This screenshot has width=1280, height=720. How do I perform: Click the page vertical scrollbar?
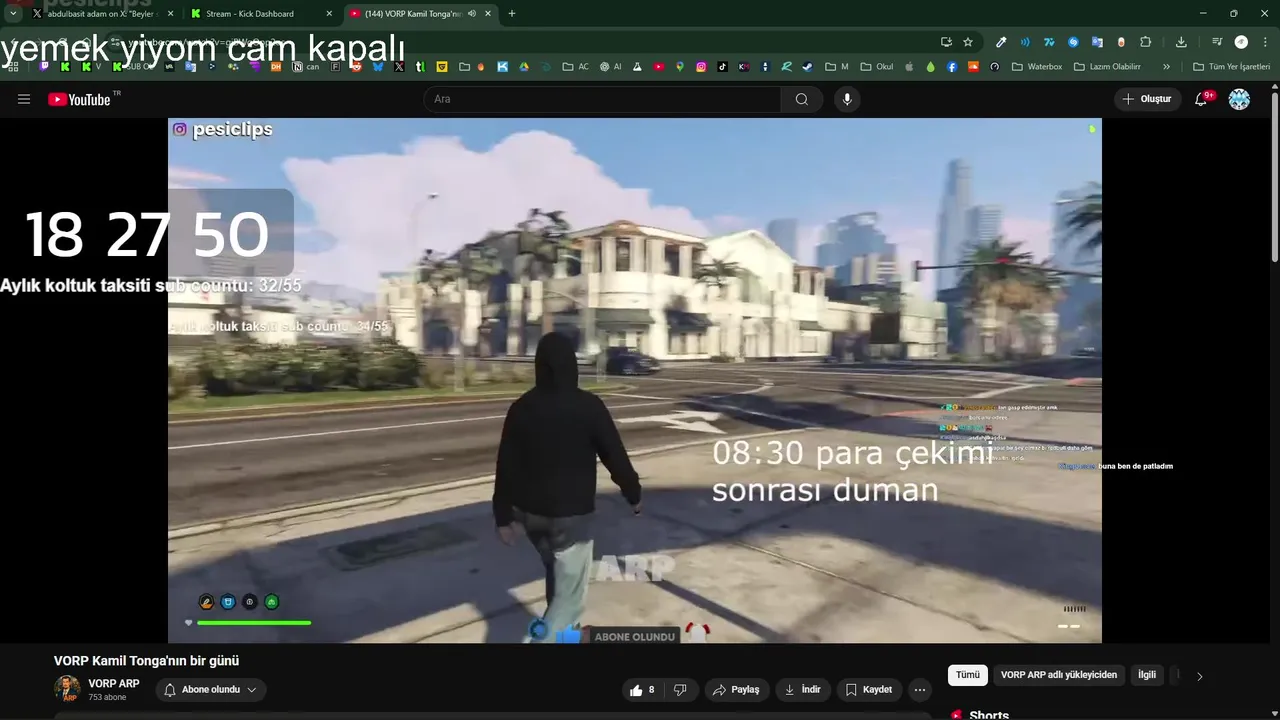coord(1274,175)
